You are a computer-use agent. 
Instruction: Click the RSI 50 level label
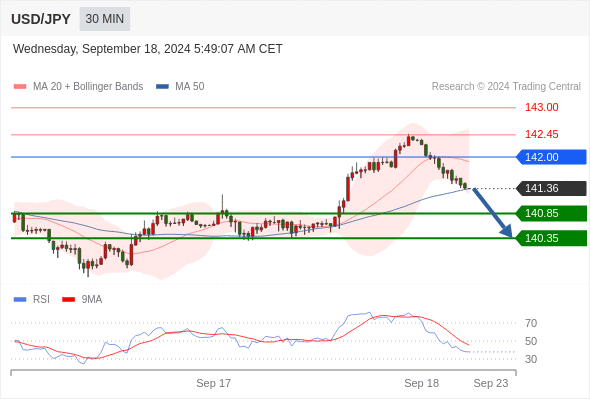click(531, 341)
